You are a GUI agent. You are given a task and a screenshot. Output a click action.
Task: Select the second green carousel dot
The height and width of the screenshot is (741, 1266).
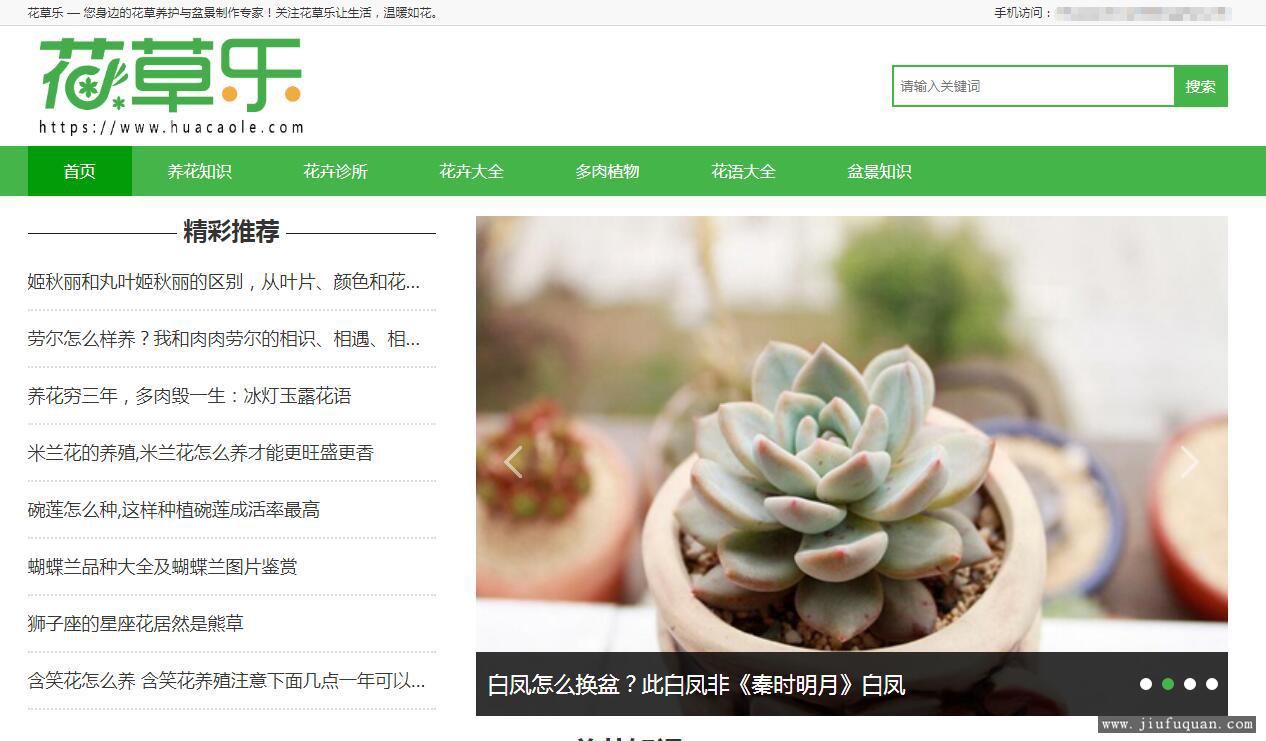coord(1168,684)
